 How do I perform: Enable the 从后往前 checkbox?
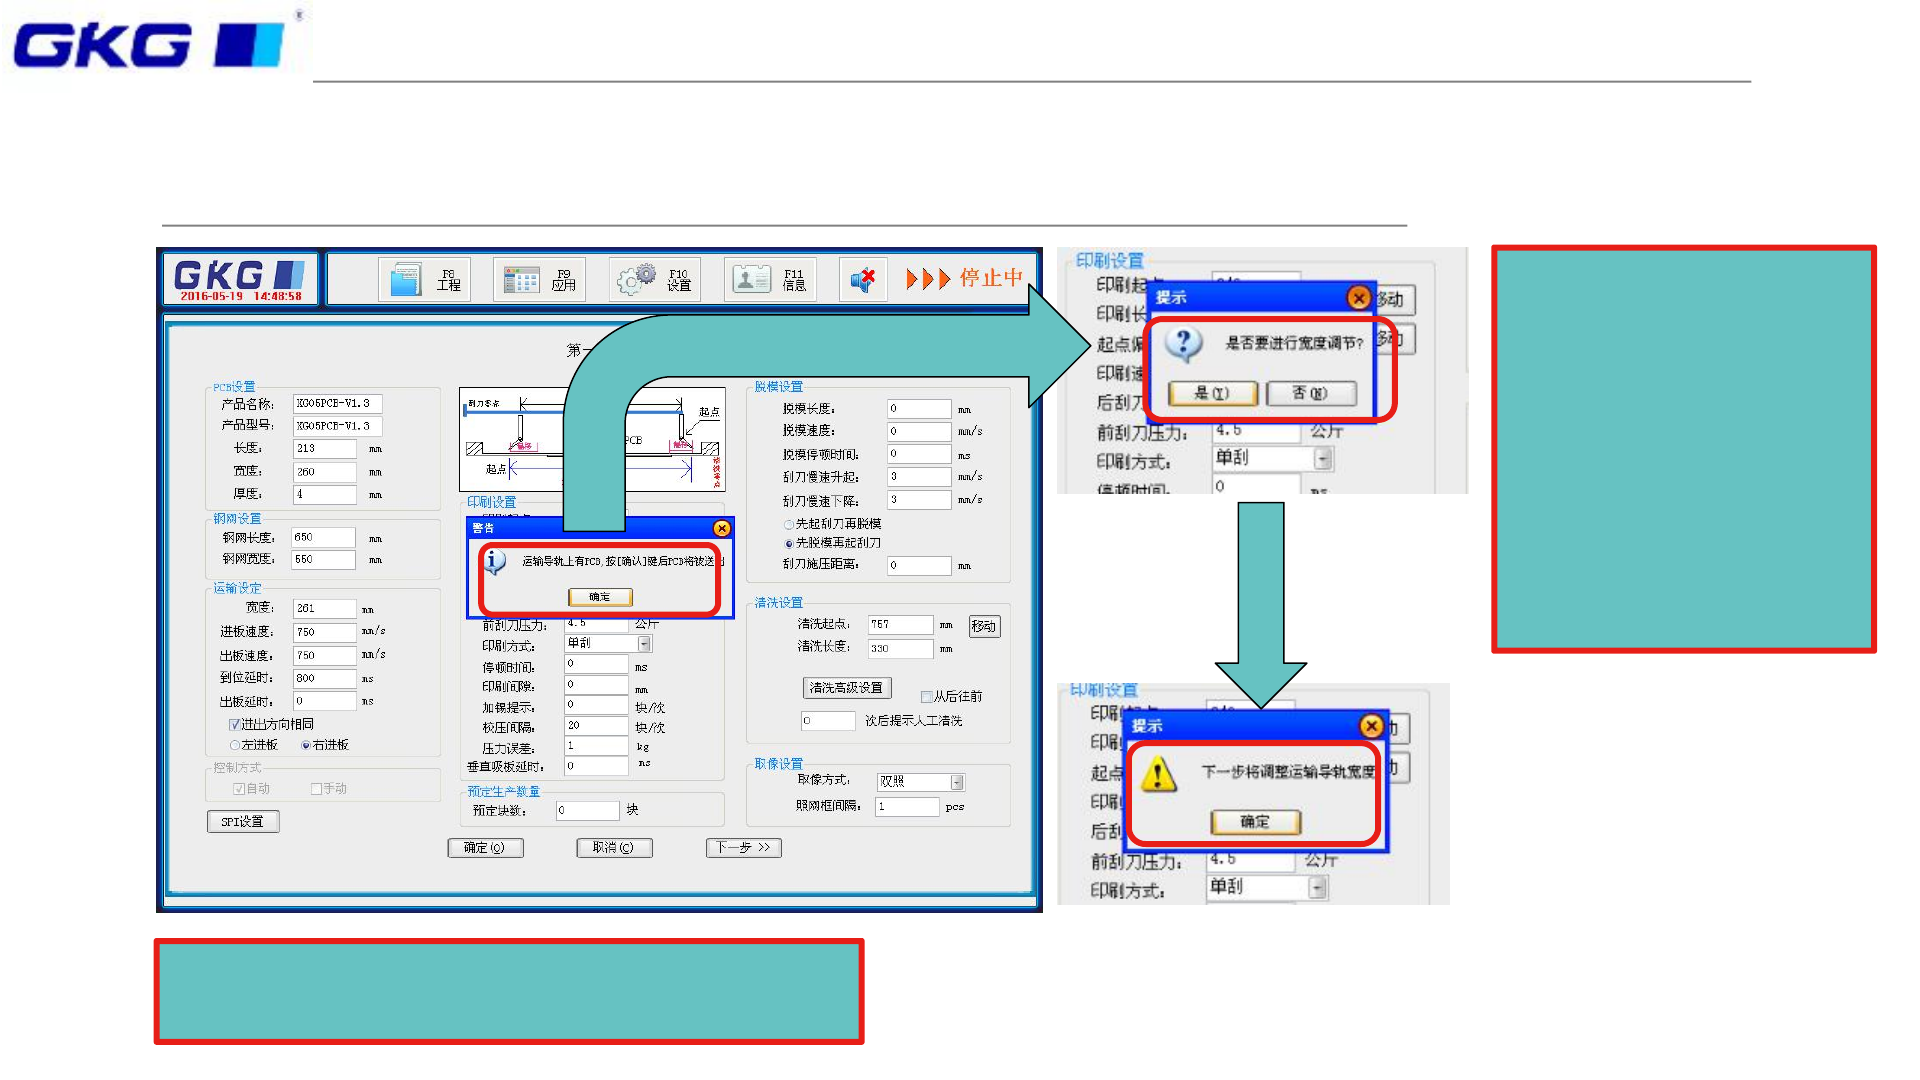click(x=926, y=697)
